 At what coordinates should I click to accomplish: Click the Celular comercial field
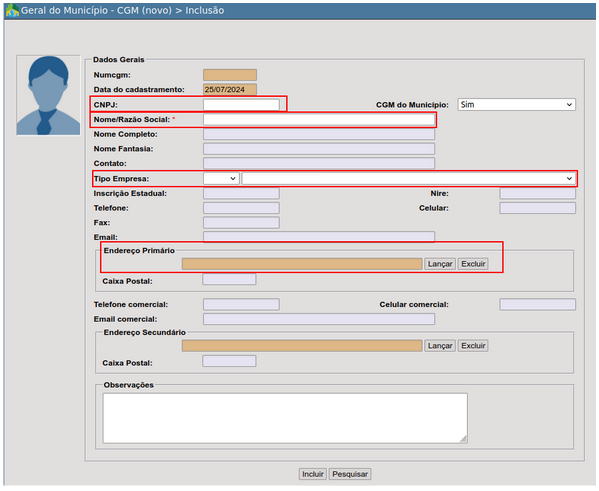(537, 304)
